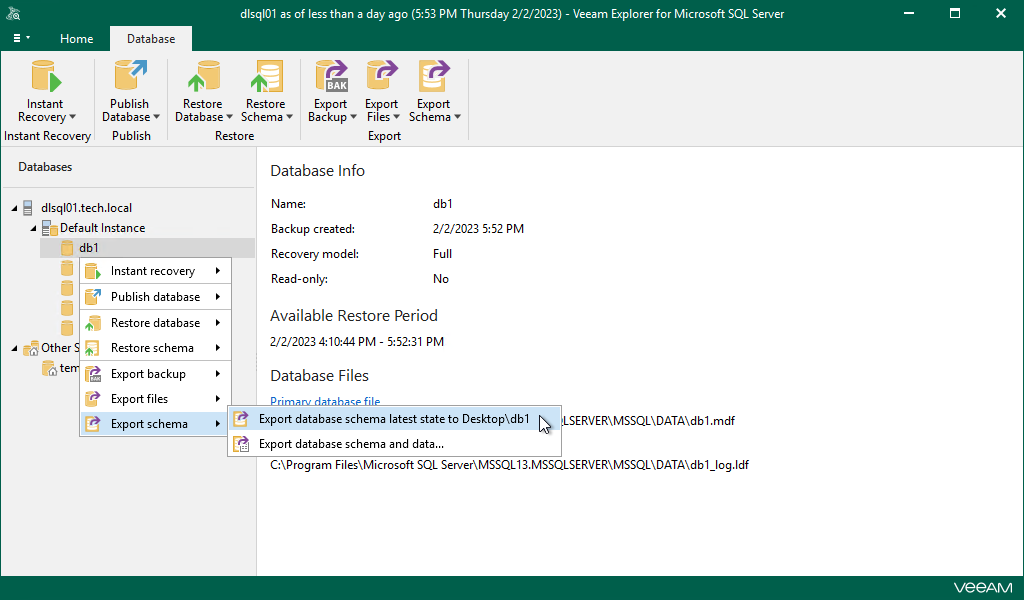Click the Publish database context menu icon
This screenshot has height=600, width=1024.
(x=92, y=297)
